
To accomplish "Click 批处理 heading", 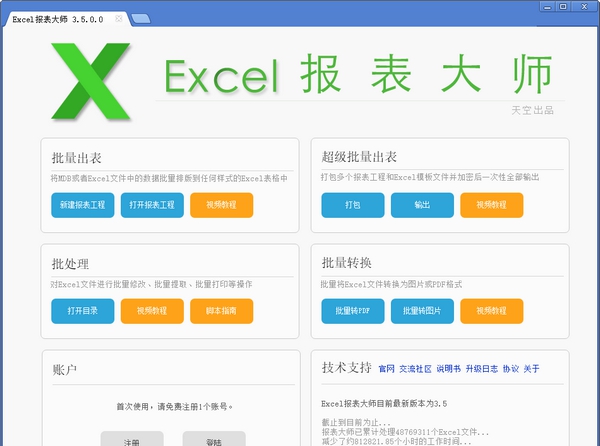I will click(x=70, y=264).
